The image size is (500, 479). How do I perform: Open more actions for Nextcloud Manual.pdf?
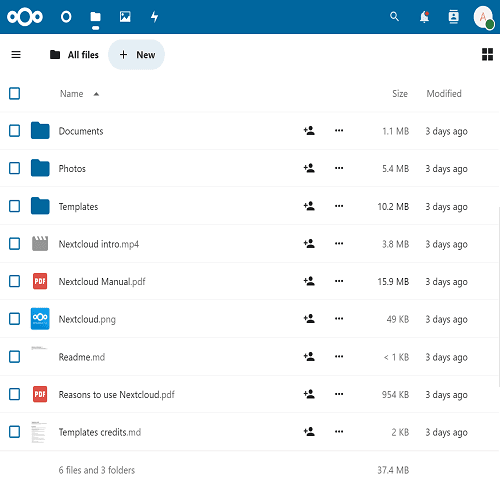339,281
